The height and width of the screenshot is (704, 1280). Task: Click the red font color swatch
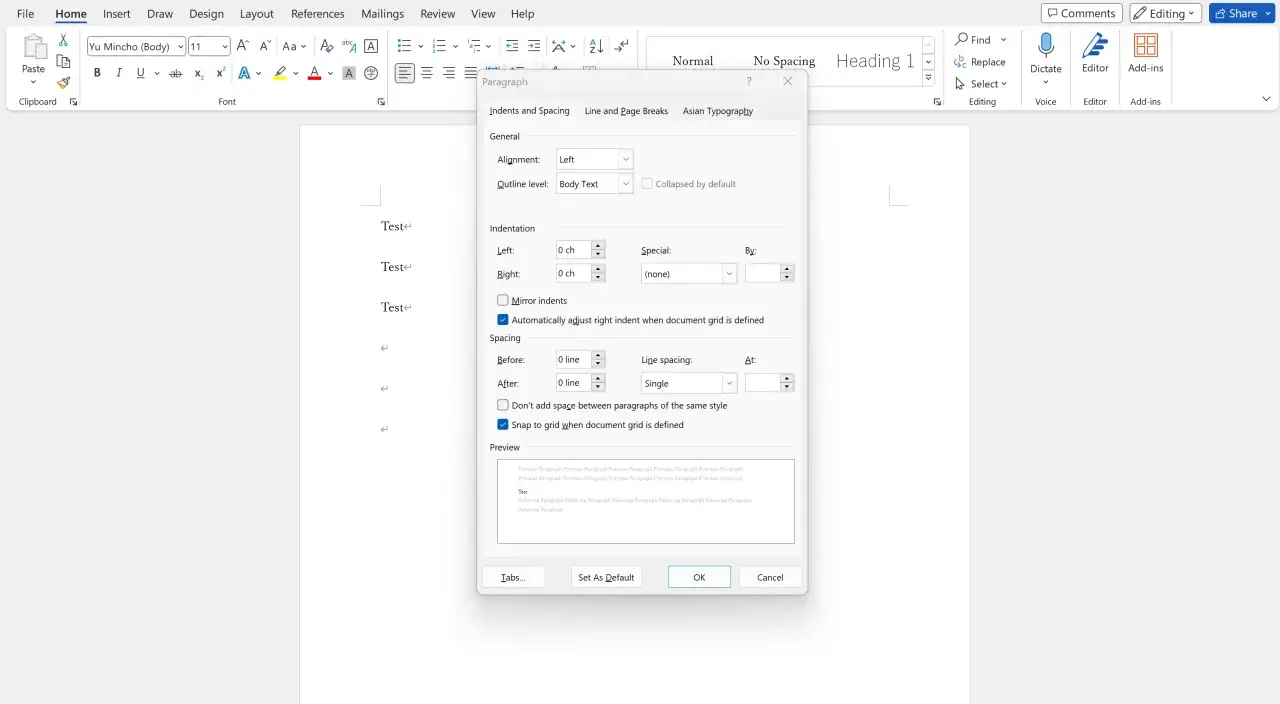pos(314,73)
